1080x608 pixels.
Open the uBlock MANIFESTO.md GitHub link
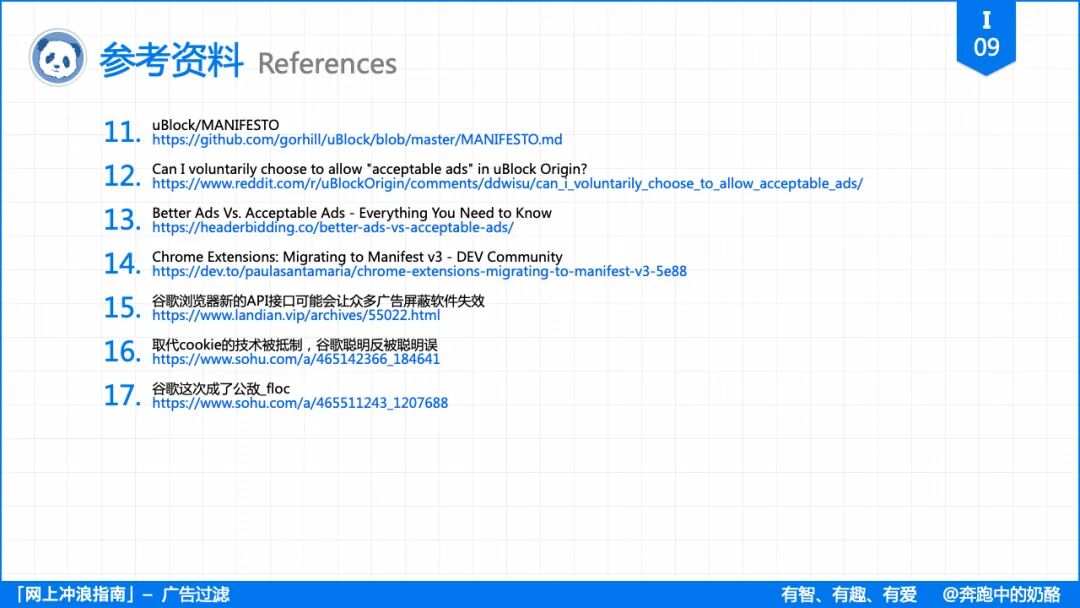coord(357,140)
